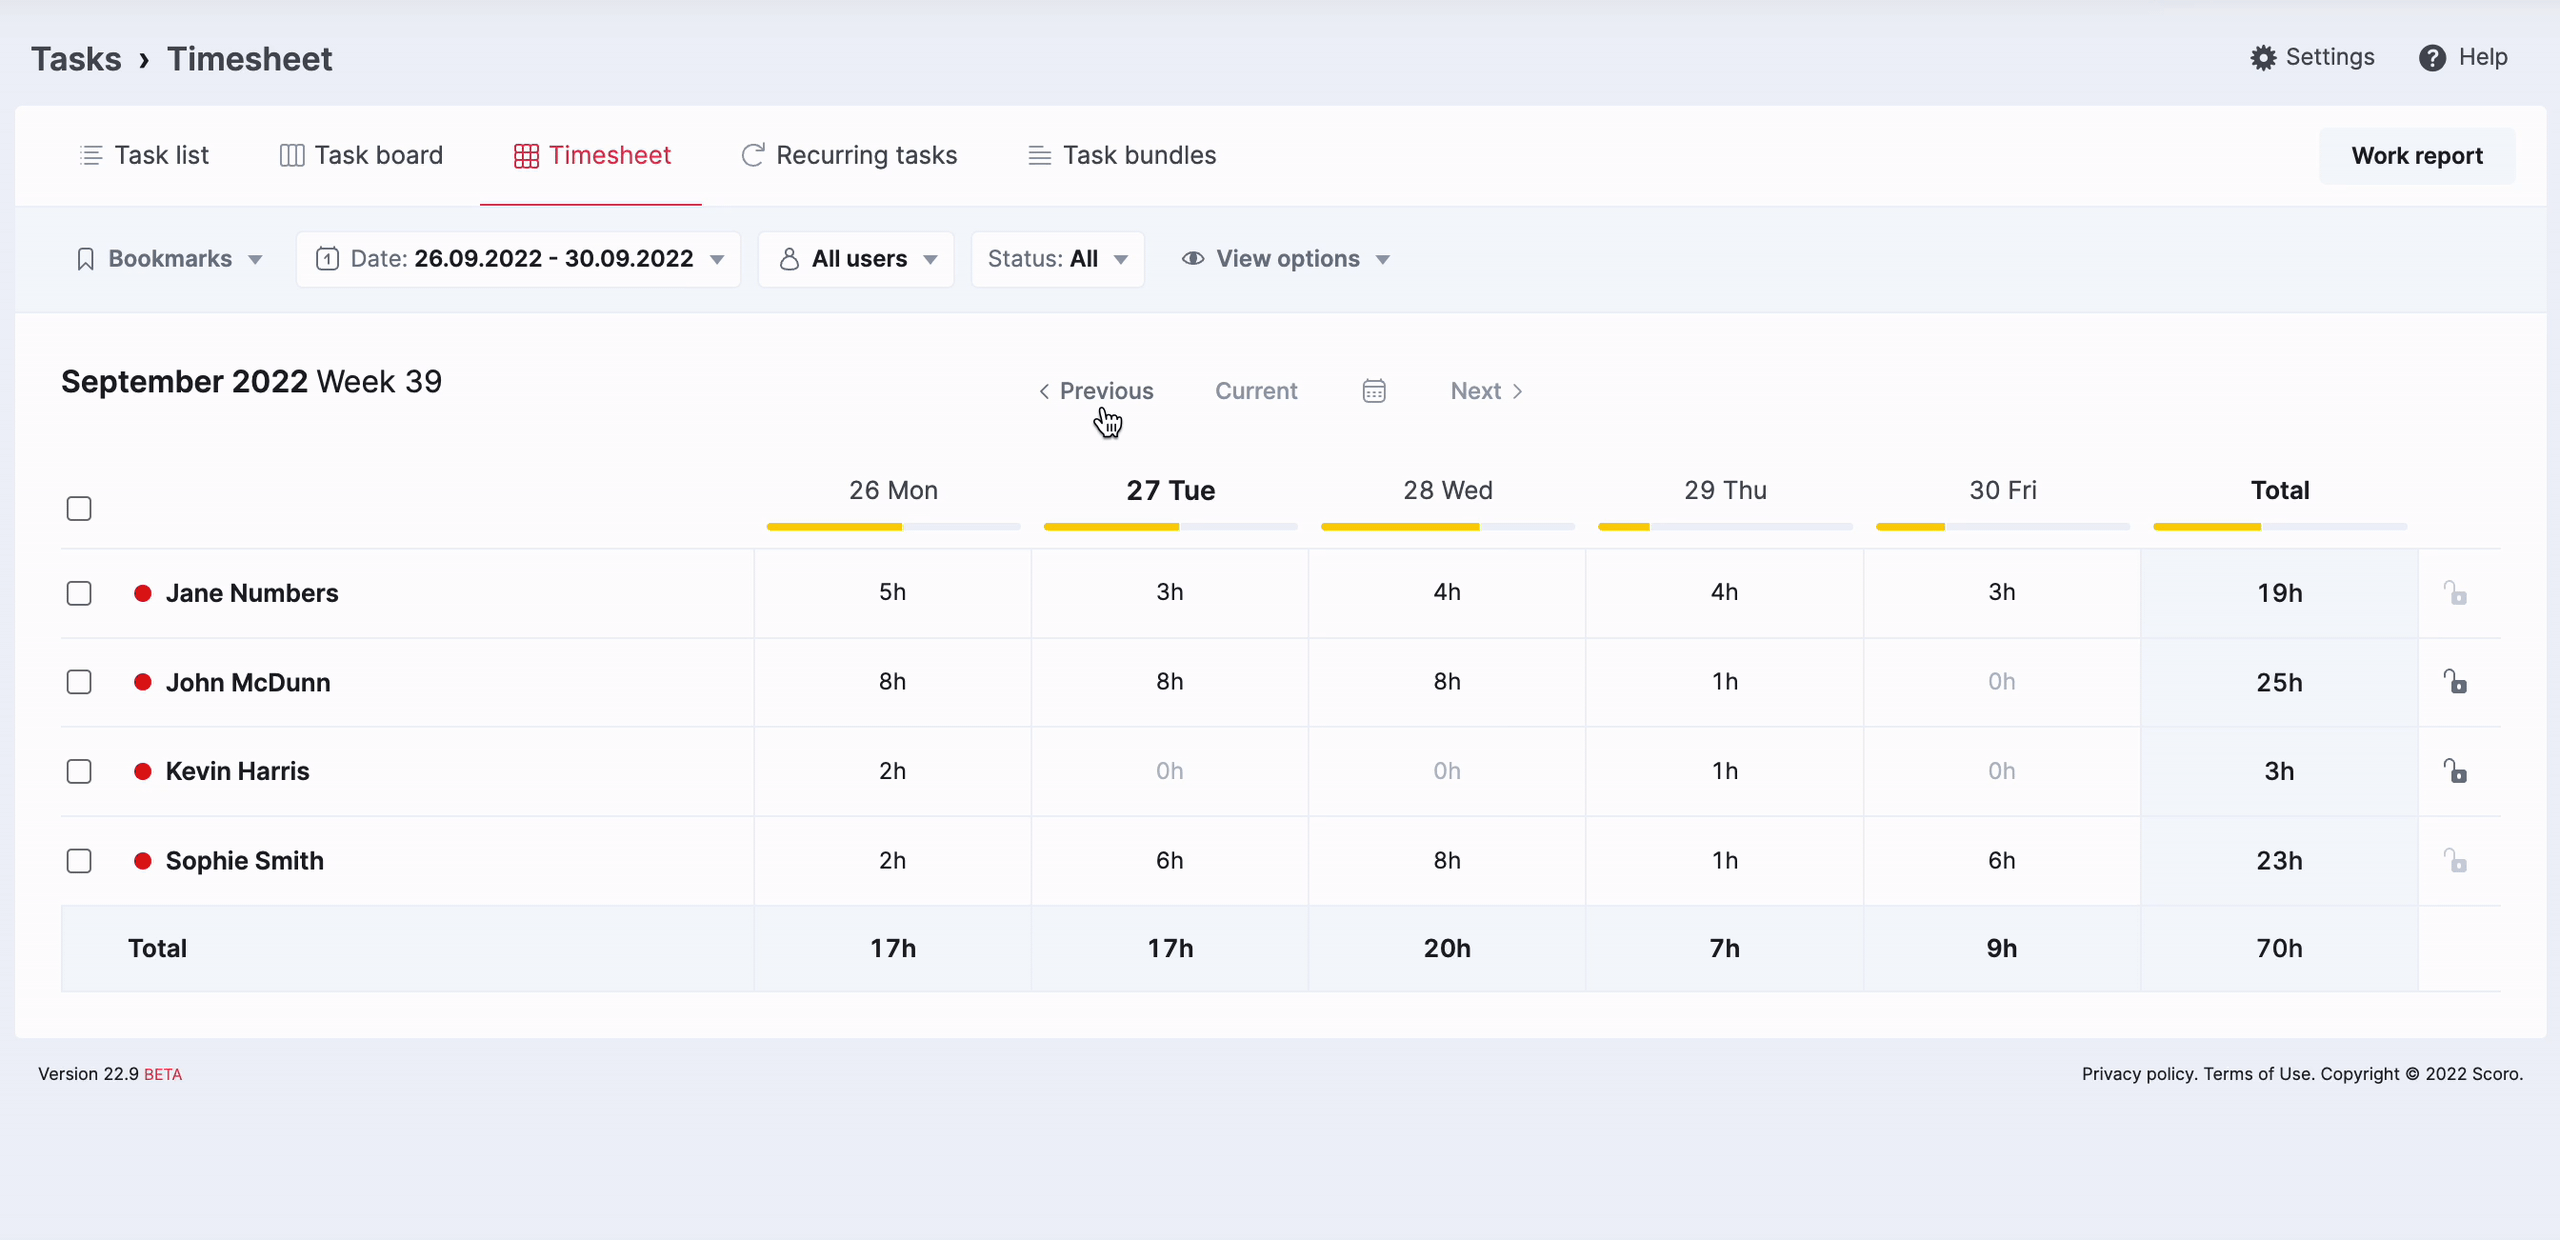
Task: Select Sophie Smith's row checkbox
Action: [79, 860]
